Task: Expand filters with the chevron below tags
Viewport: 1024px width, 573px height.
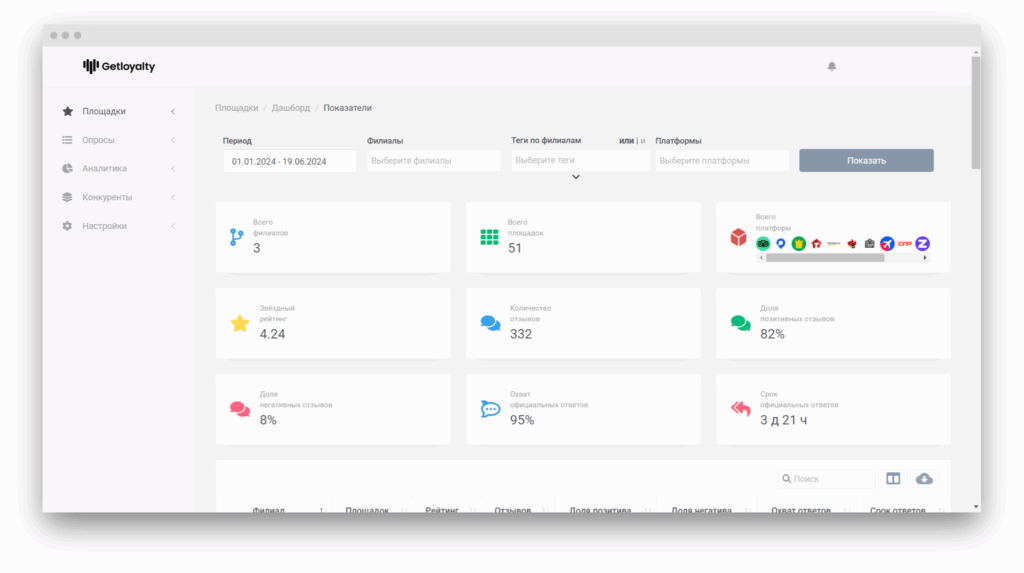Action: click(x=576, y=177)
